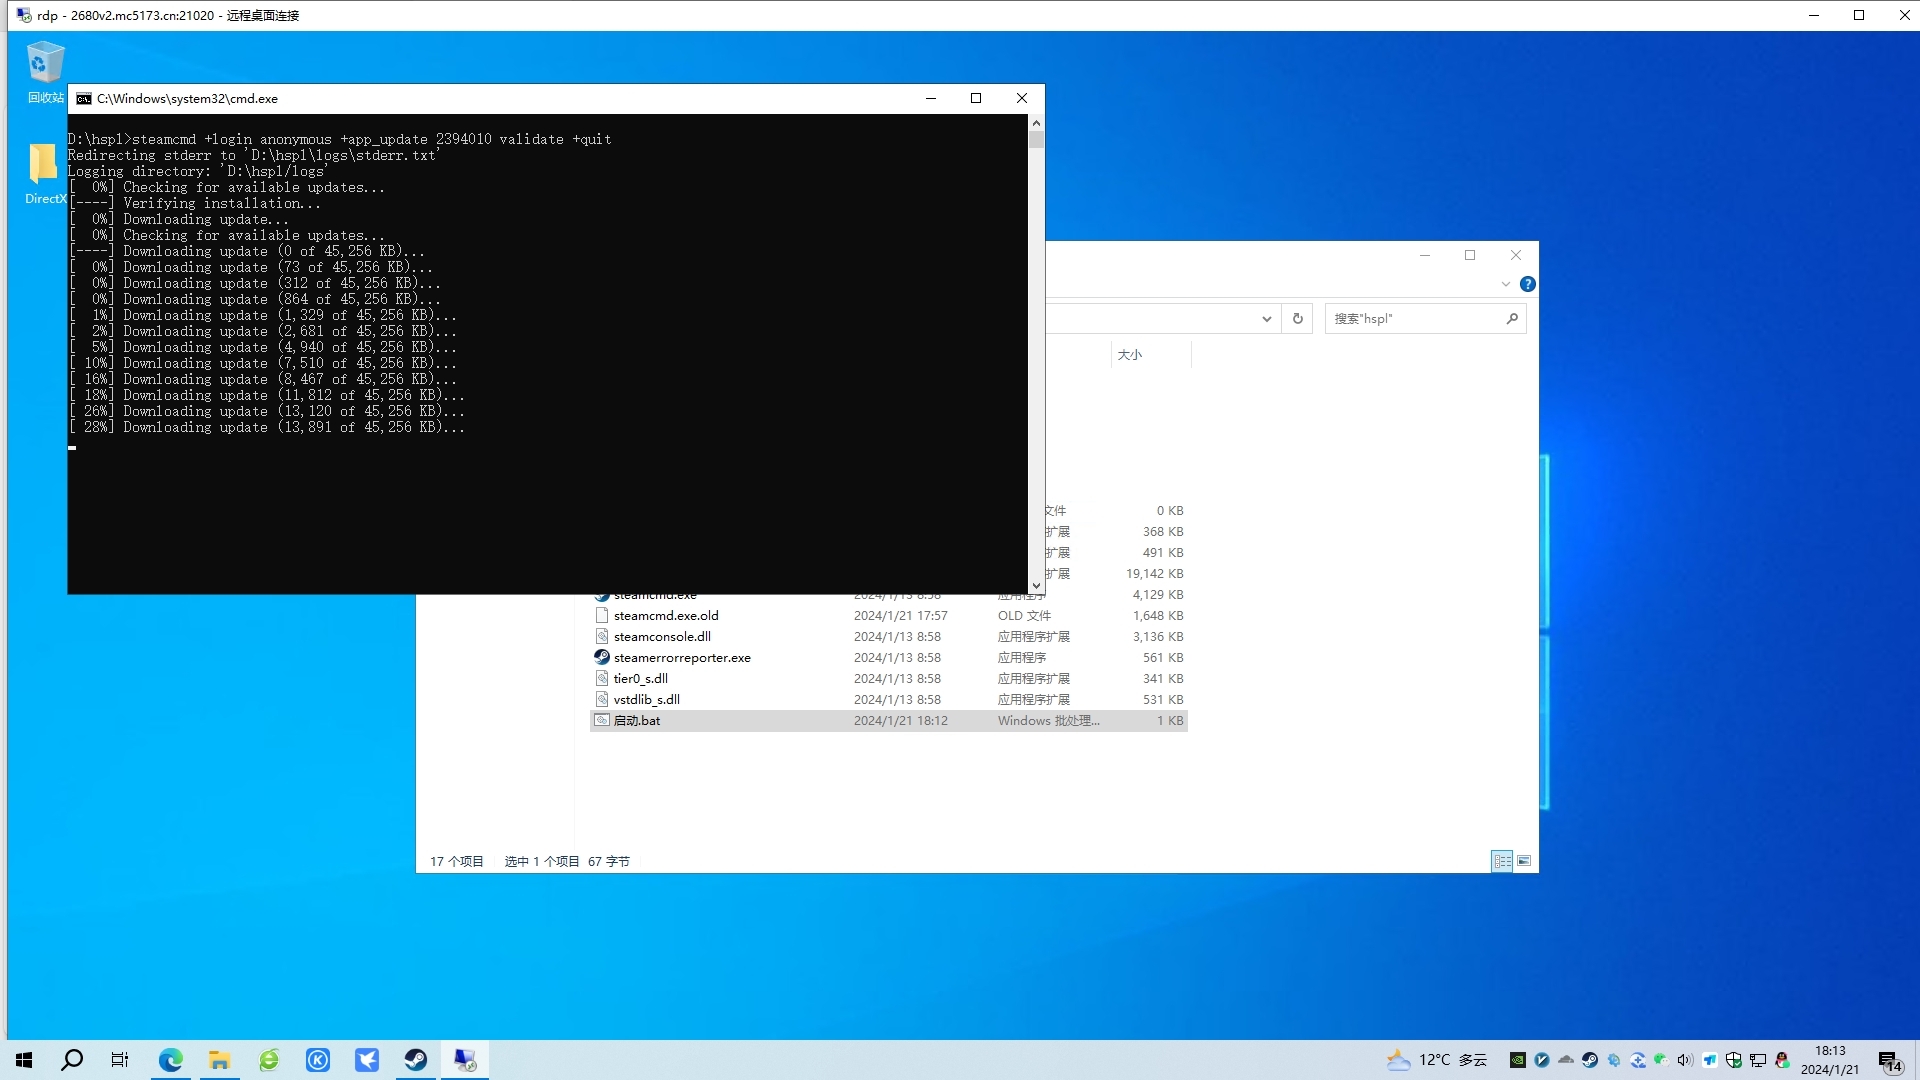Select the tier0_s.dll file
Image resolution: width=1920 pixels, height=1080 pixels.
click(x=641, y=679)
